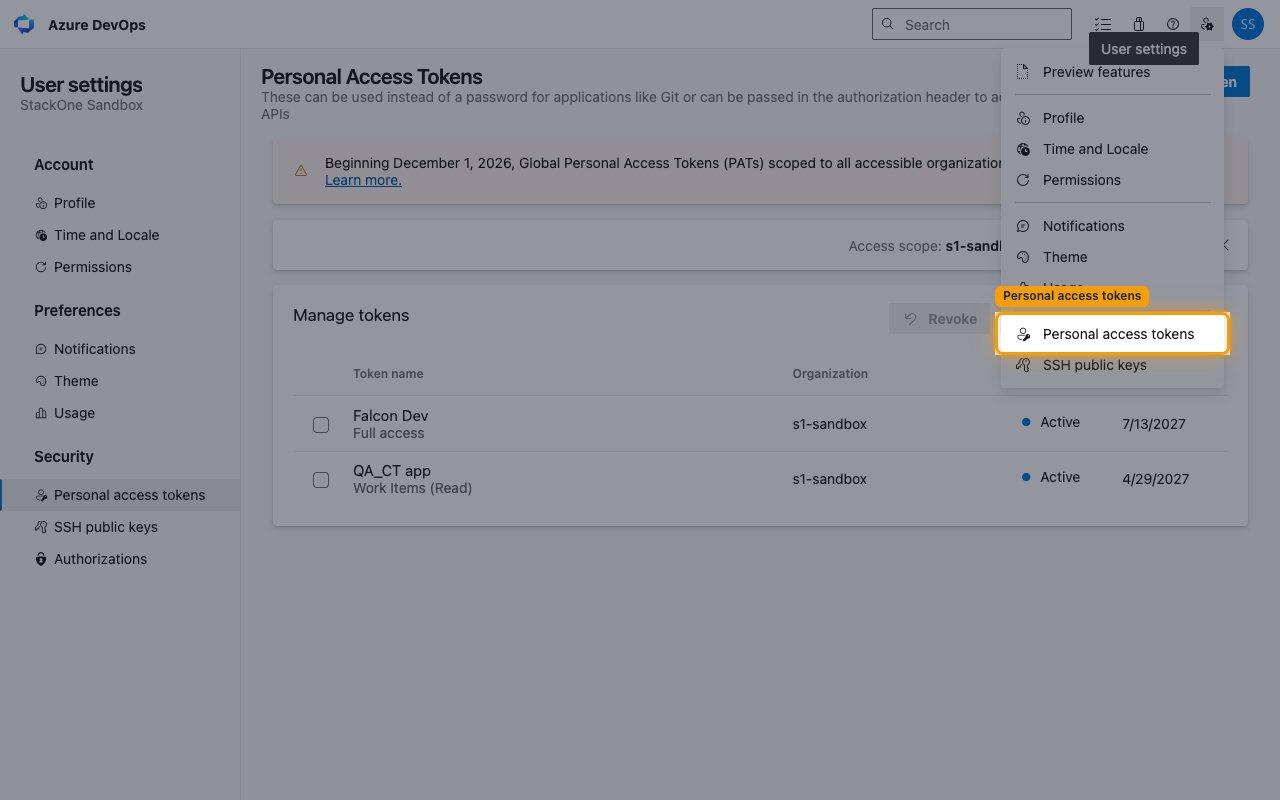This screenshot has height=800, width=1280.
Task: Select the Falcon Dev token checkbox
Action: click(321, 425)
